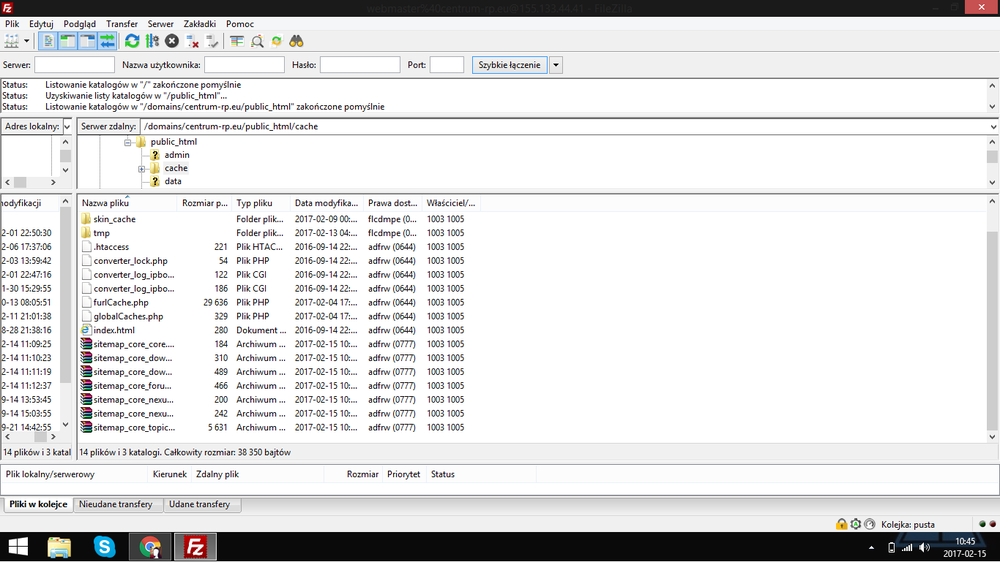Open the filename filters dialog icon

(x=237, y=41)
